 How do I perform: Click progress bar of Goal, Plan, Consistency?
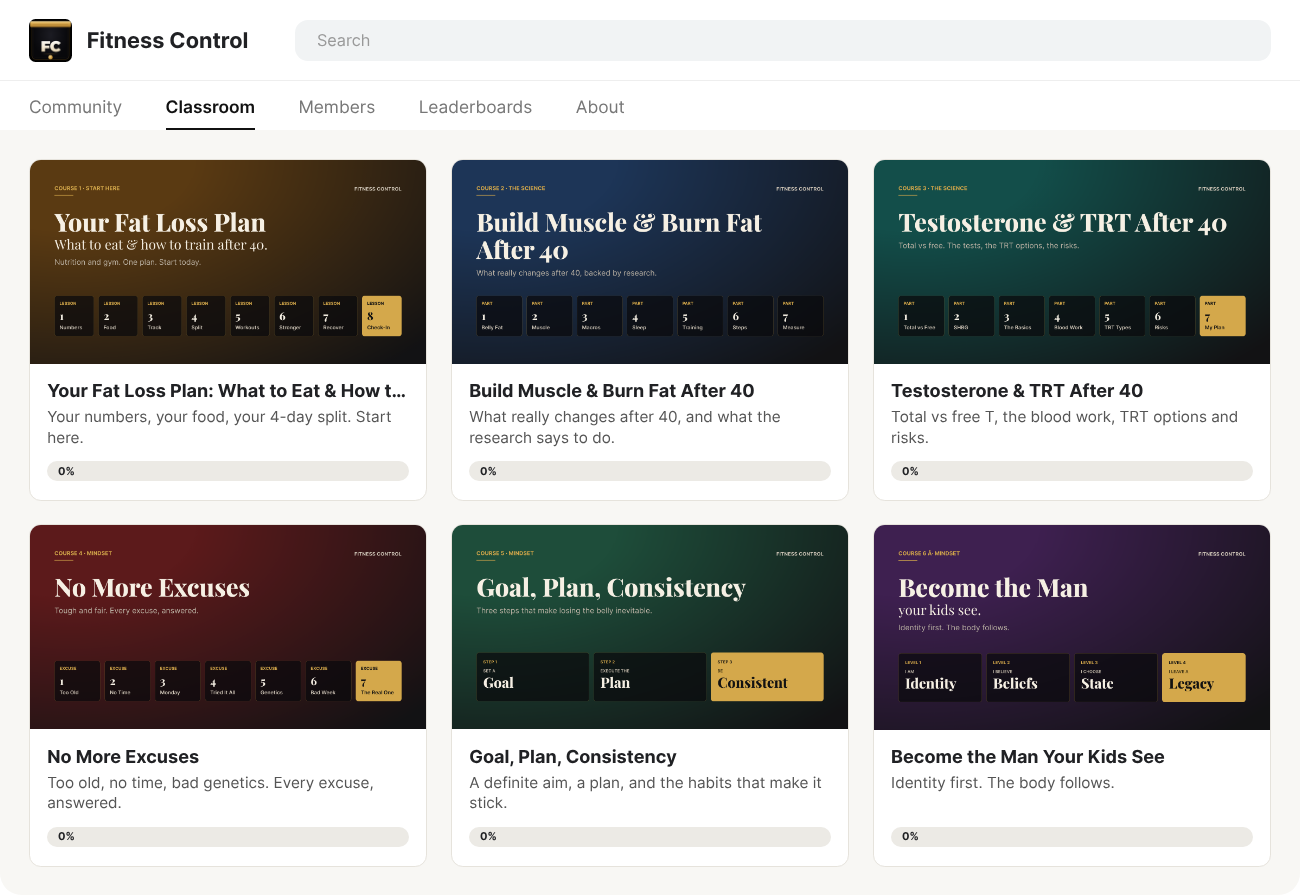[650, 836]
